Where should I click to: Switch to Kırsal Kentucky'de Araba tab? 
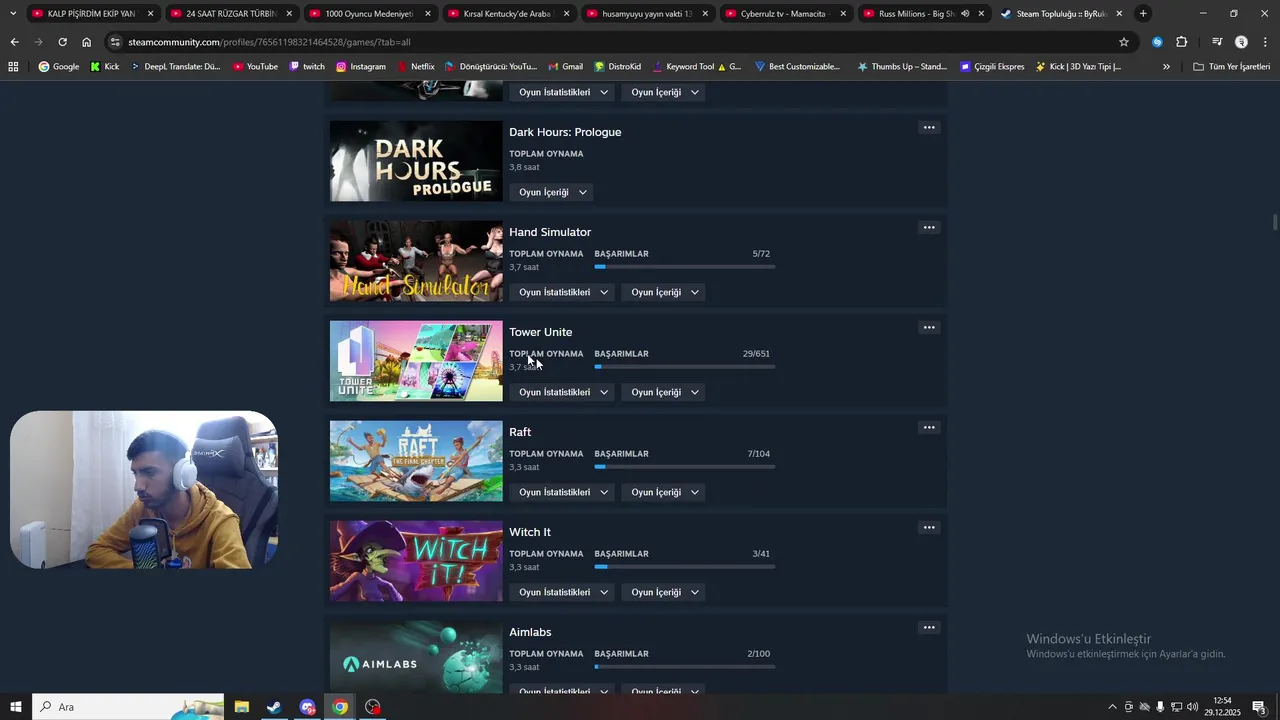[507, 14]
